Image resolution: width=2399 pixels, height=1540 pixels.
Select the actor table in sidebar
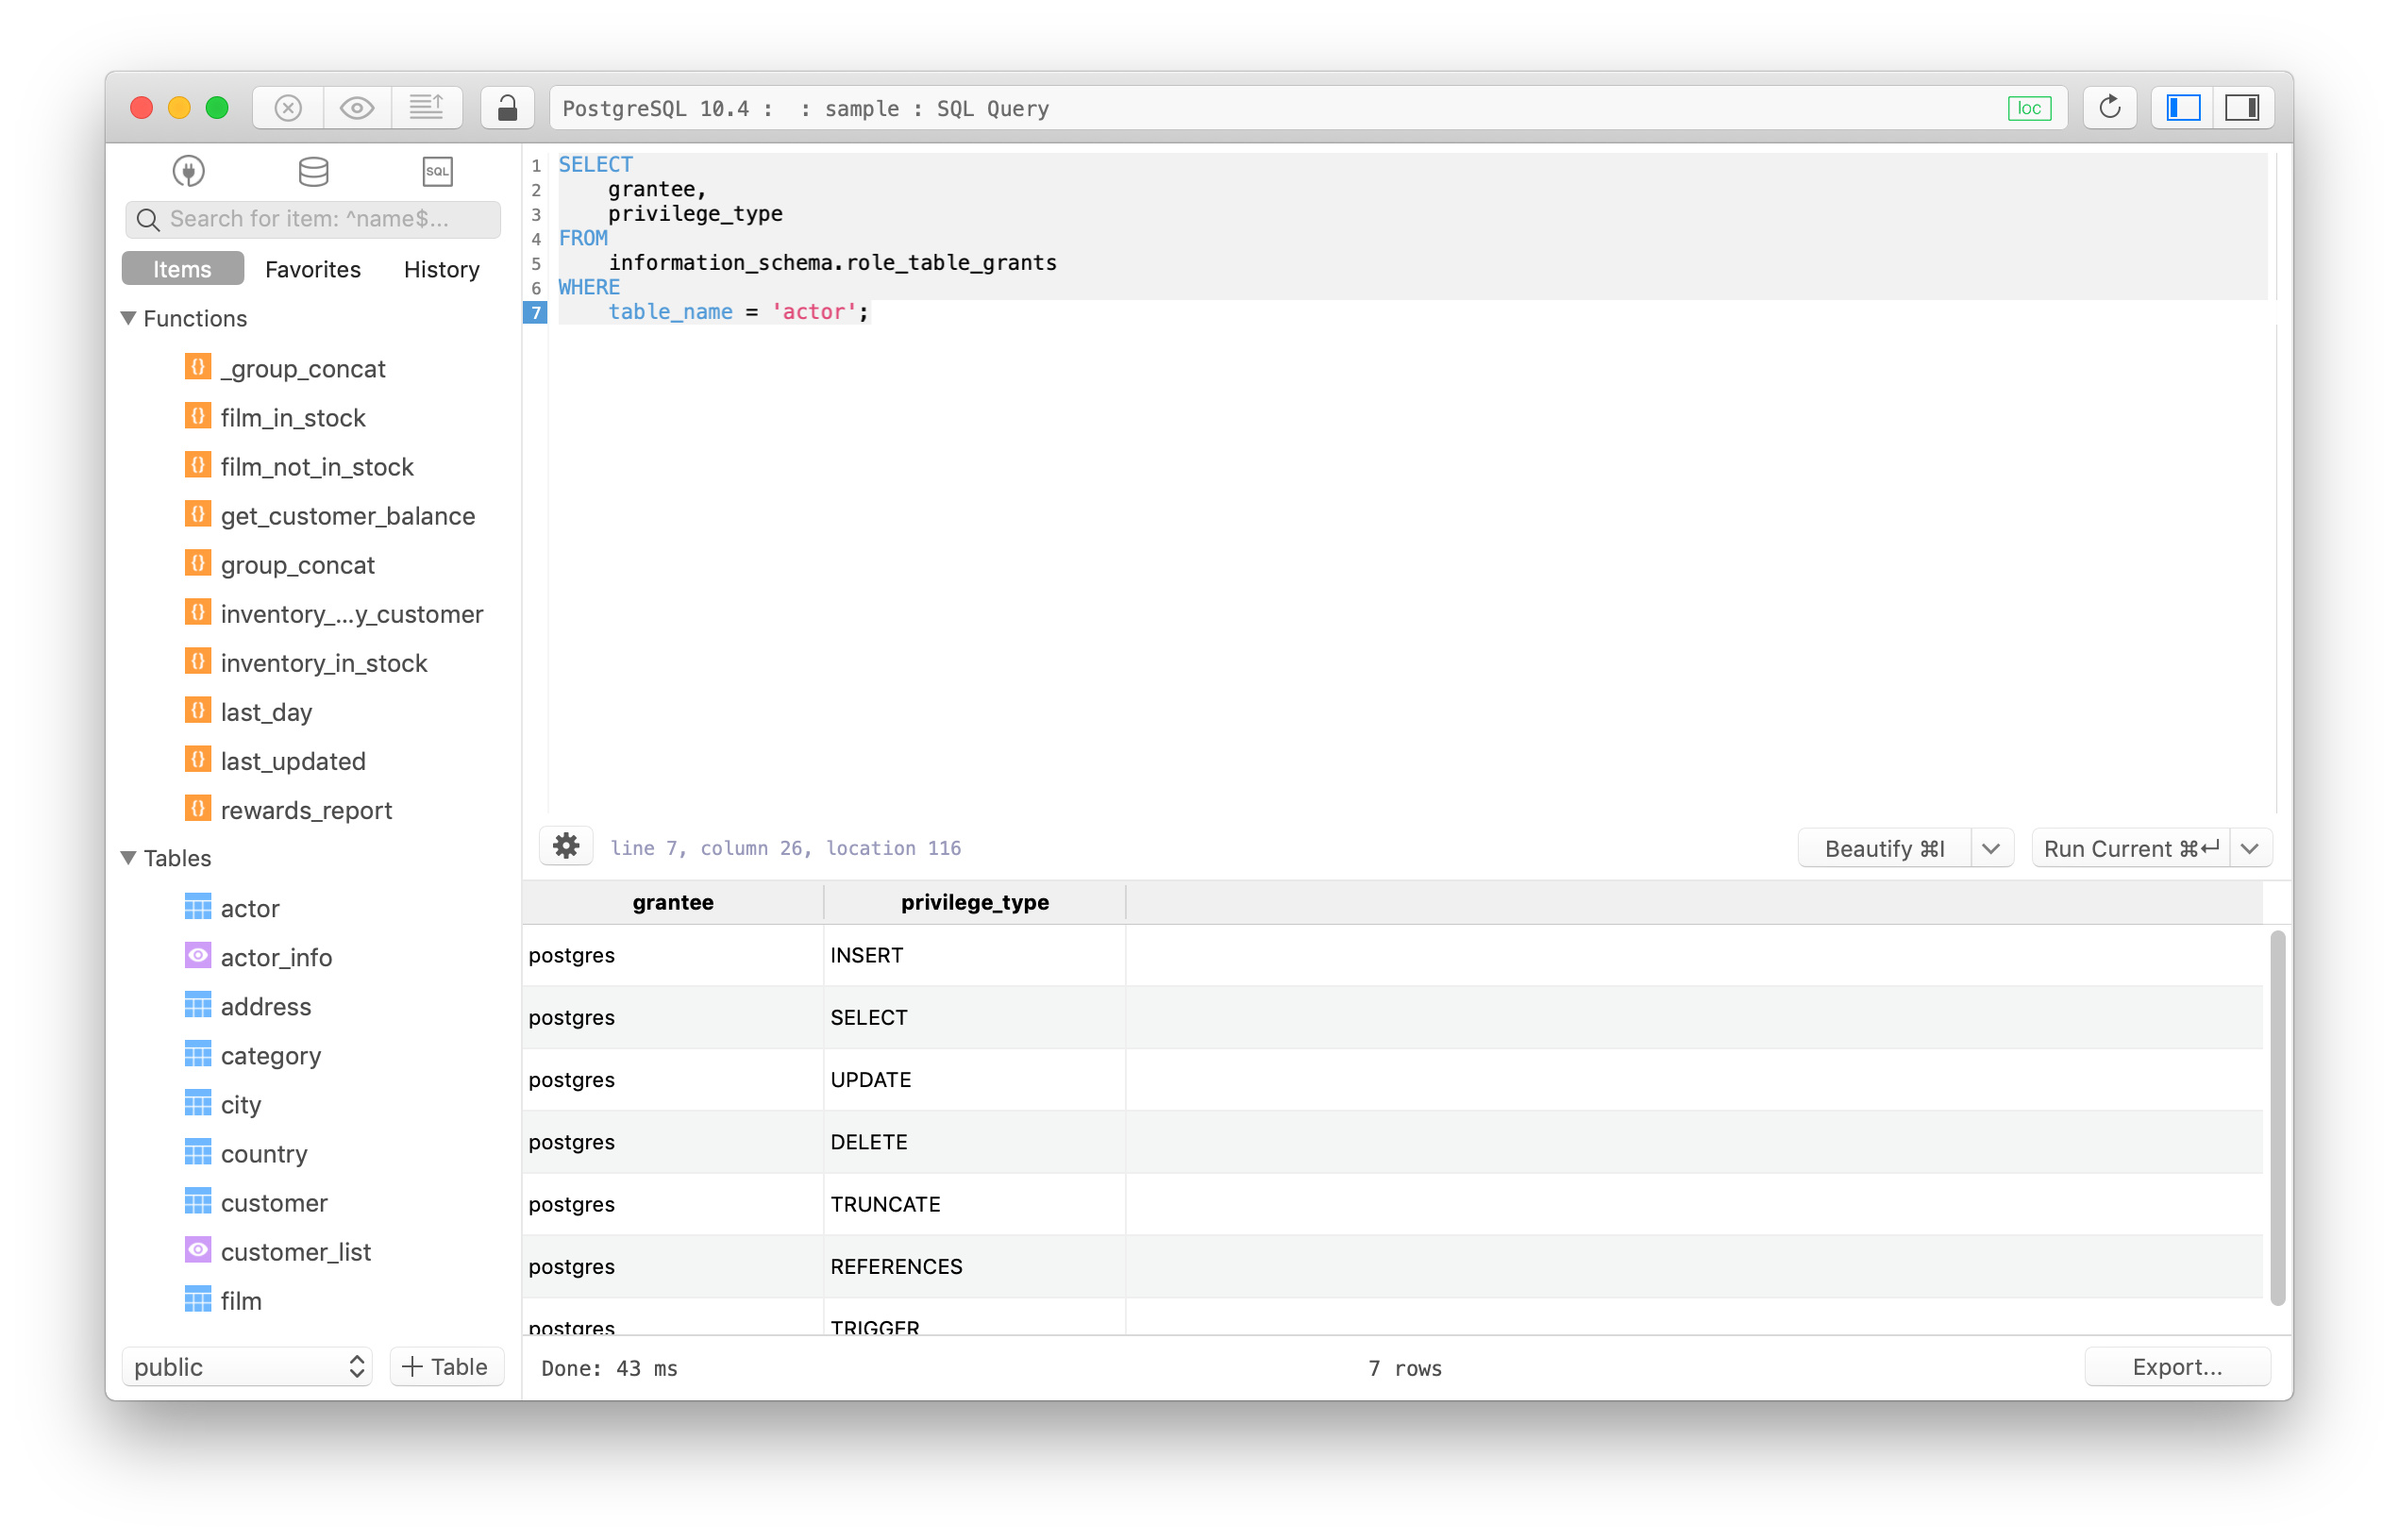(250, 907)
